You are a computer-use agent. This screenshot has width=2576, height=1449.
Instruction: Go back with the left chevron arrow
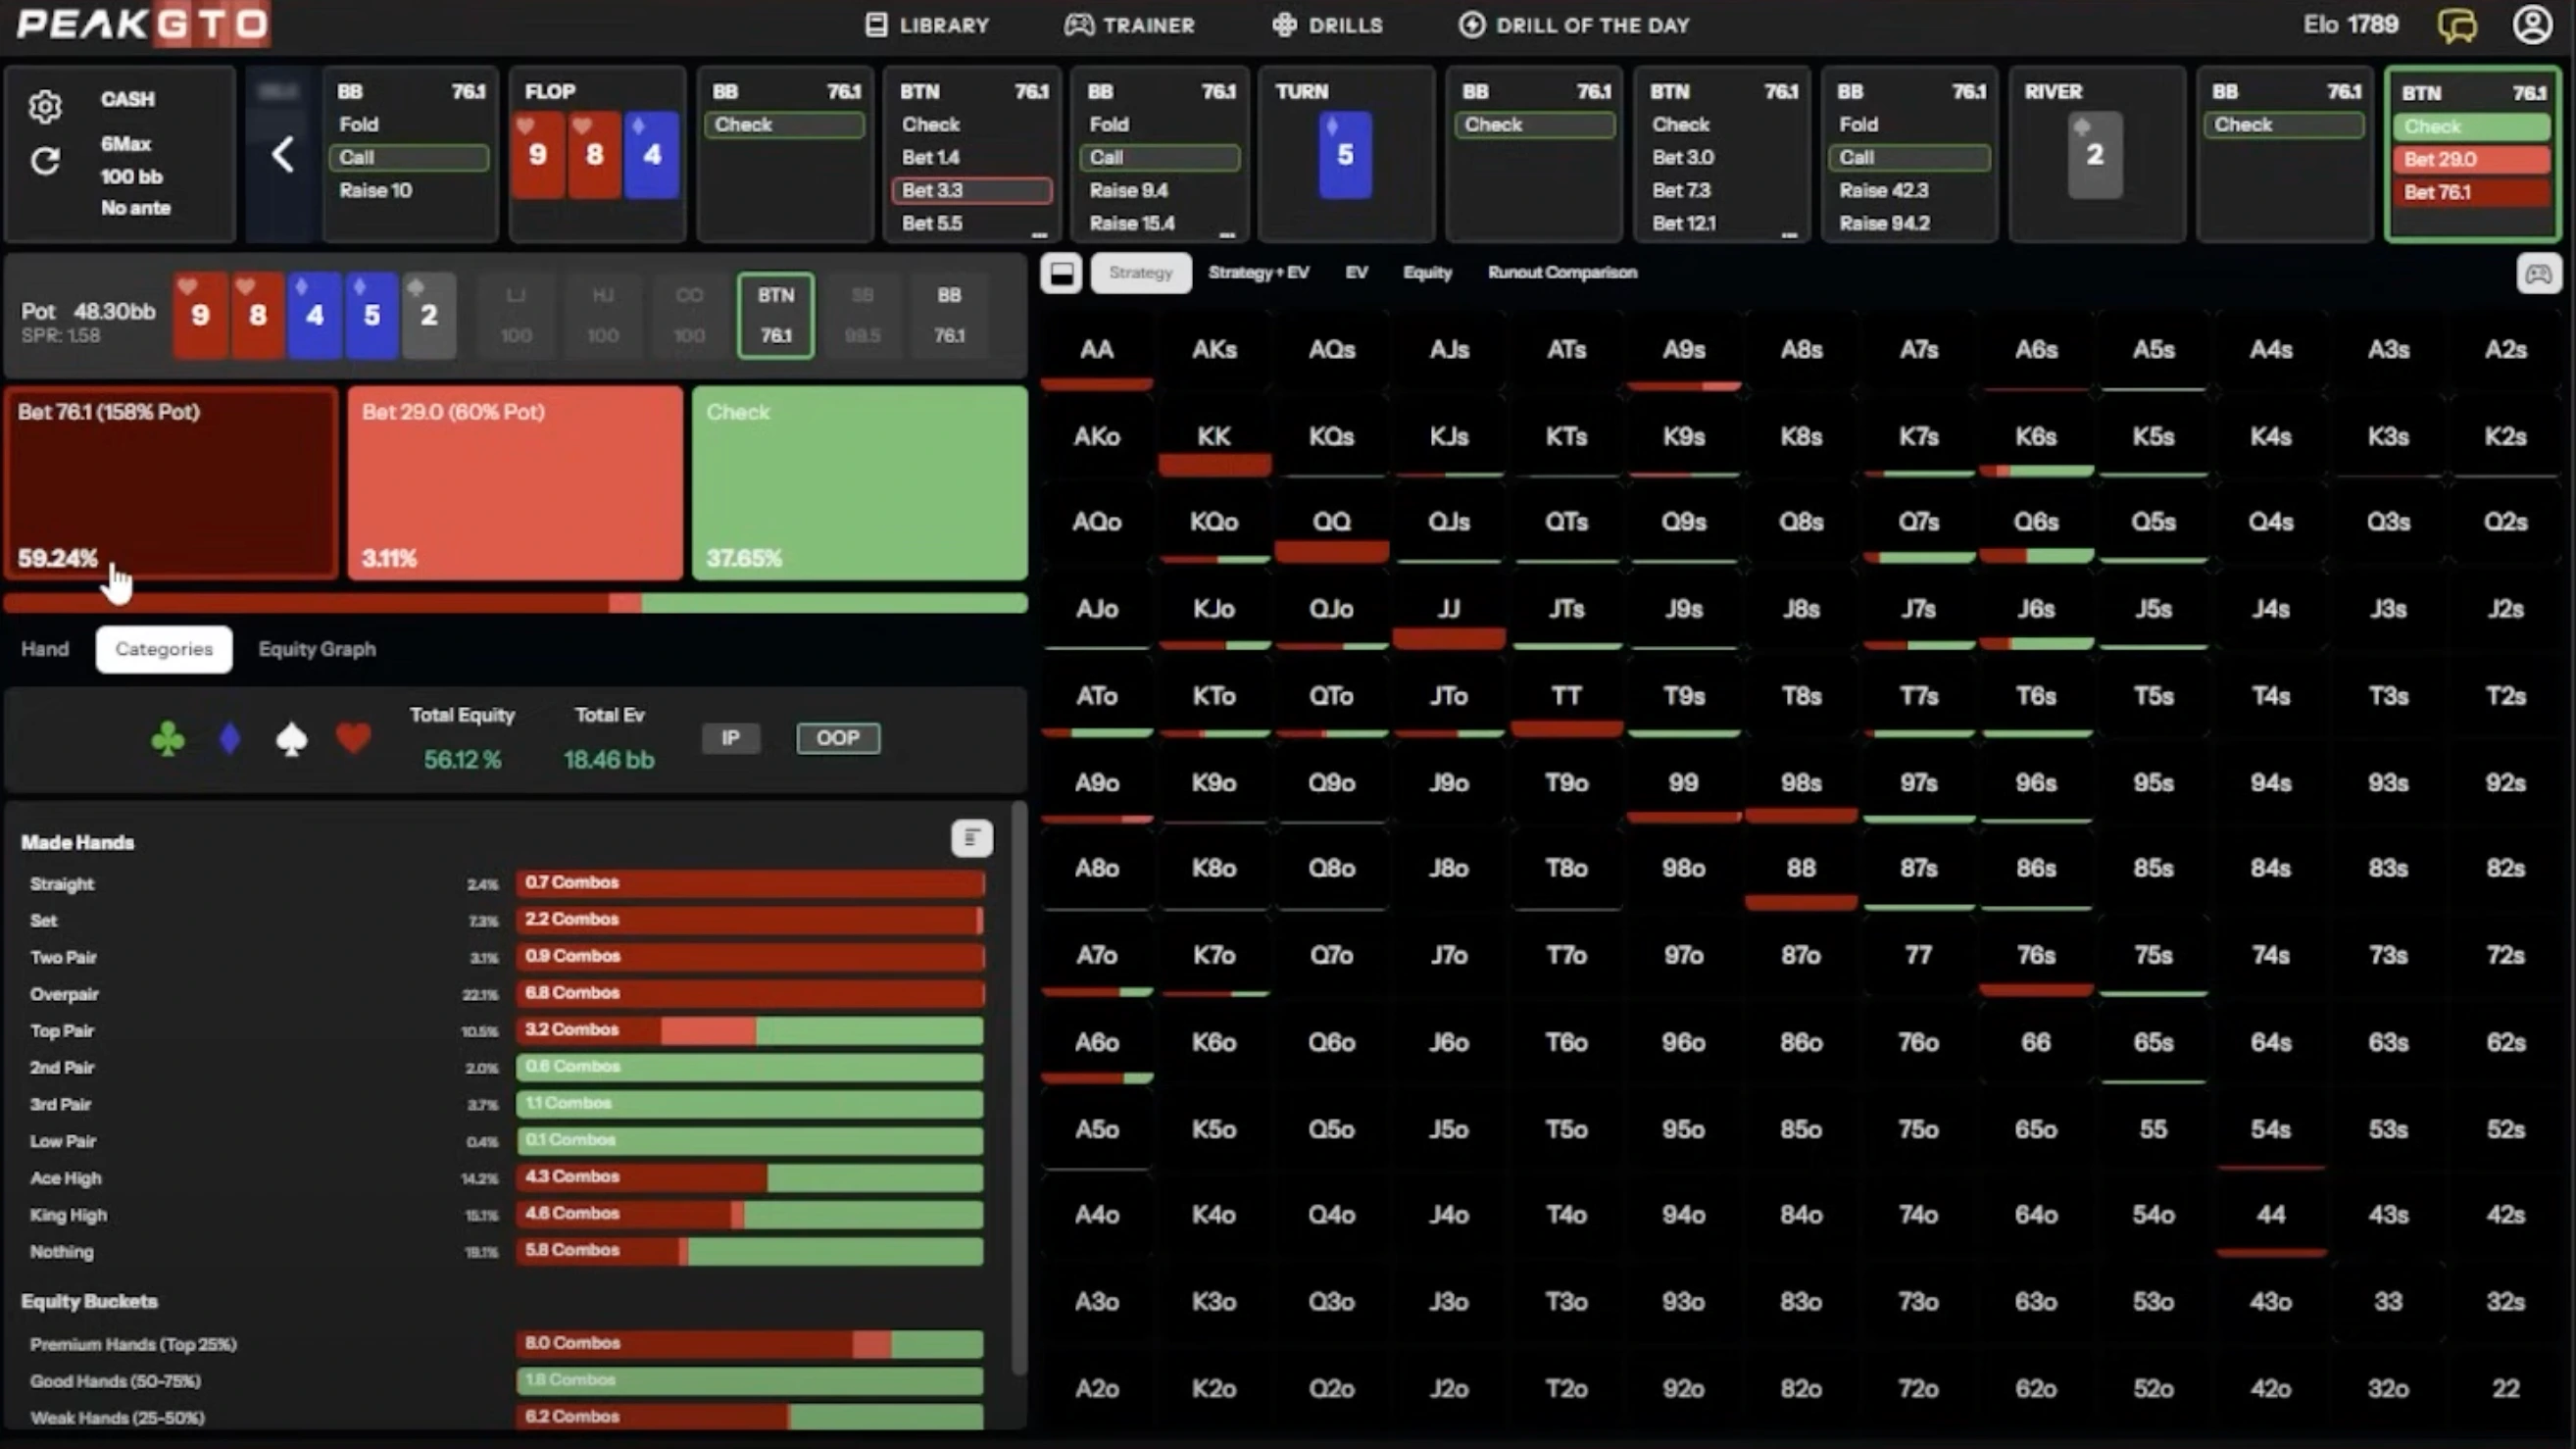click(x=283, y=155)
